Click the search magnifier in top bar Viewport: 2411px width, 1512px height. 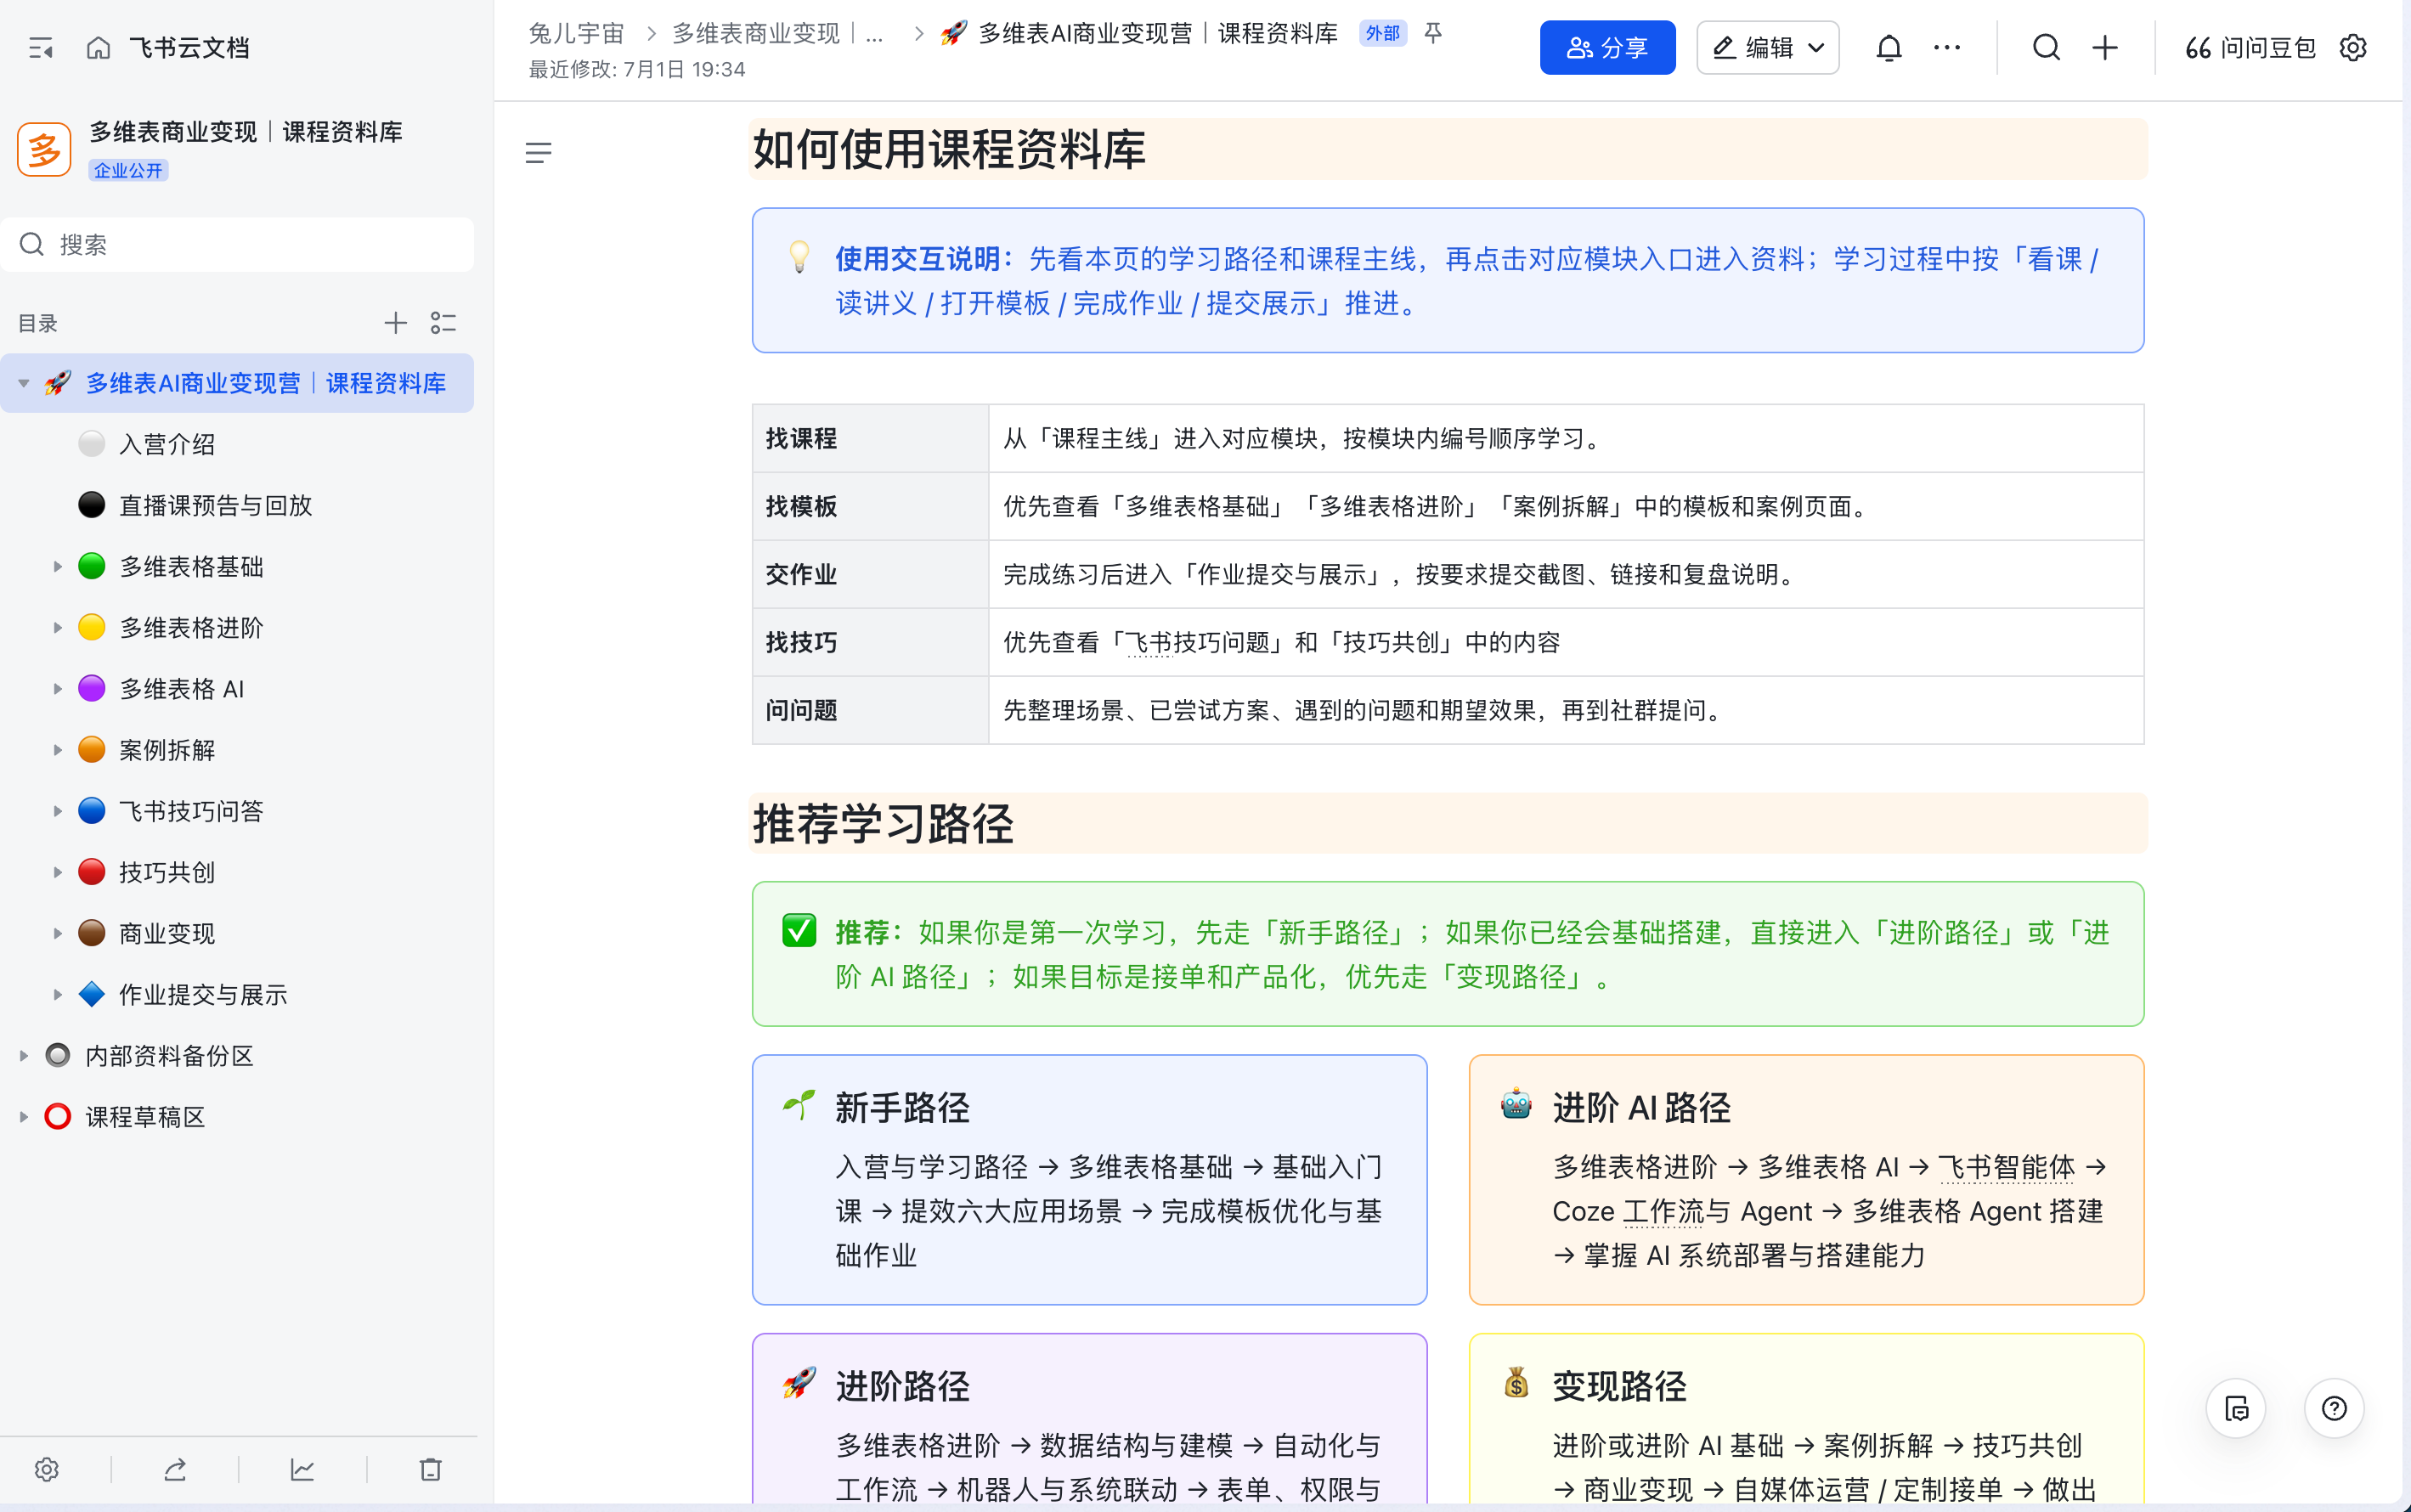[x=2046, y=48]
